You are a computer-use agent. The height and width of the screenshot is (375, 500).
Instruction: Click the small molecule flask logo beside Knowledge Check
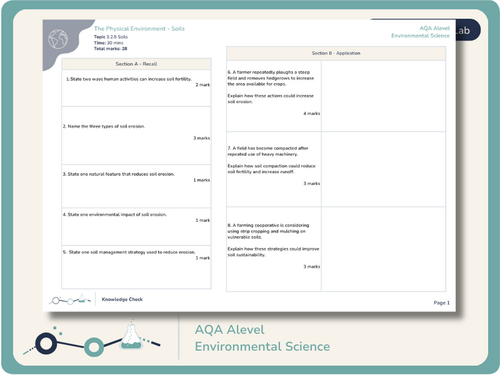70,299
